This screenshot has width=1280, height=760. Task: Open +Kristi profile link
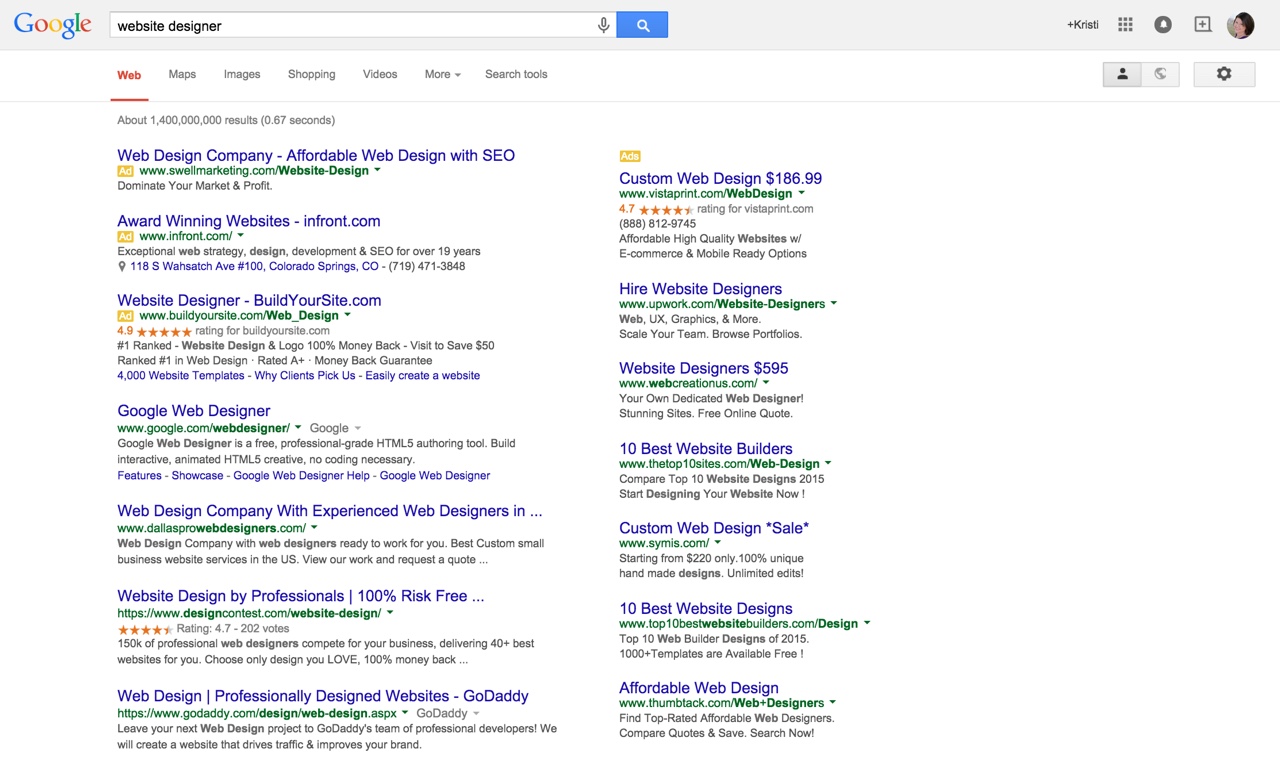click(x=1082, y=25)
